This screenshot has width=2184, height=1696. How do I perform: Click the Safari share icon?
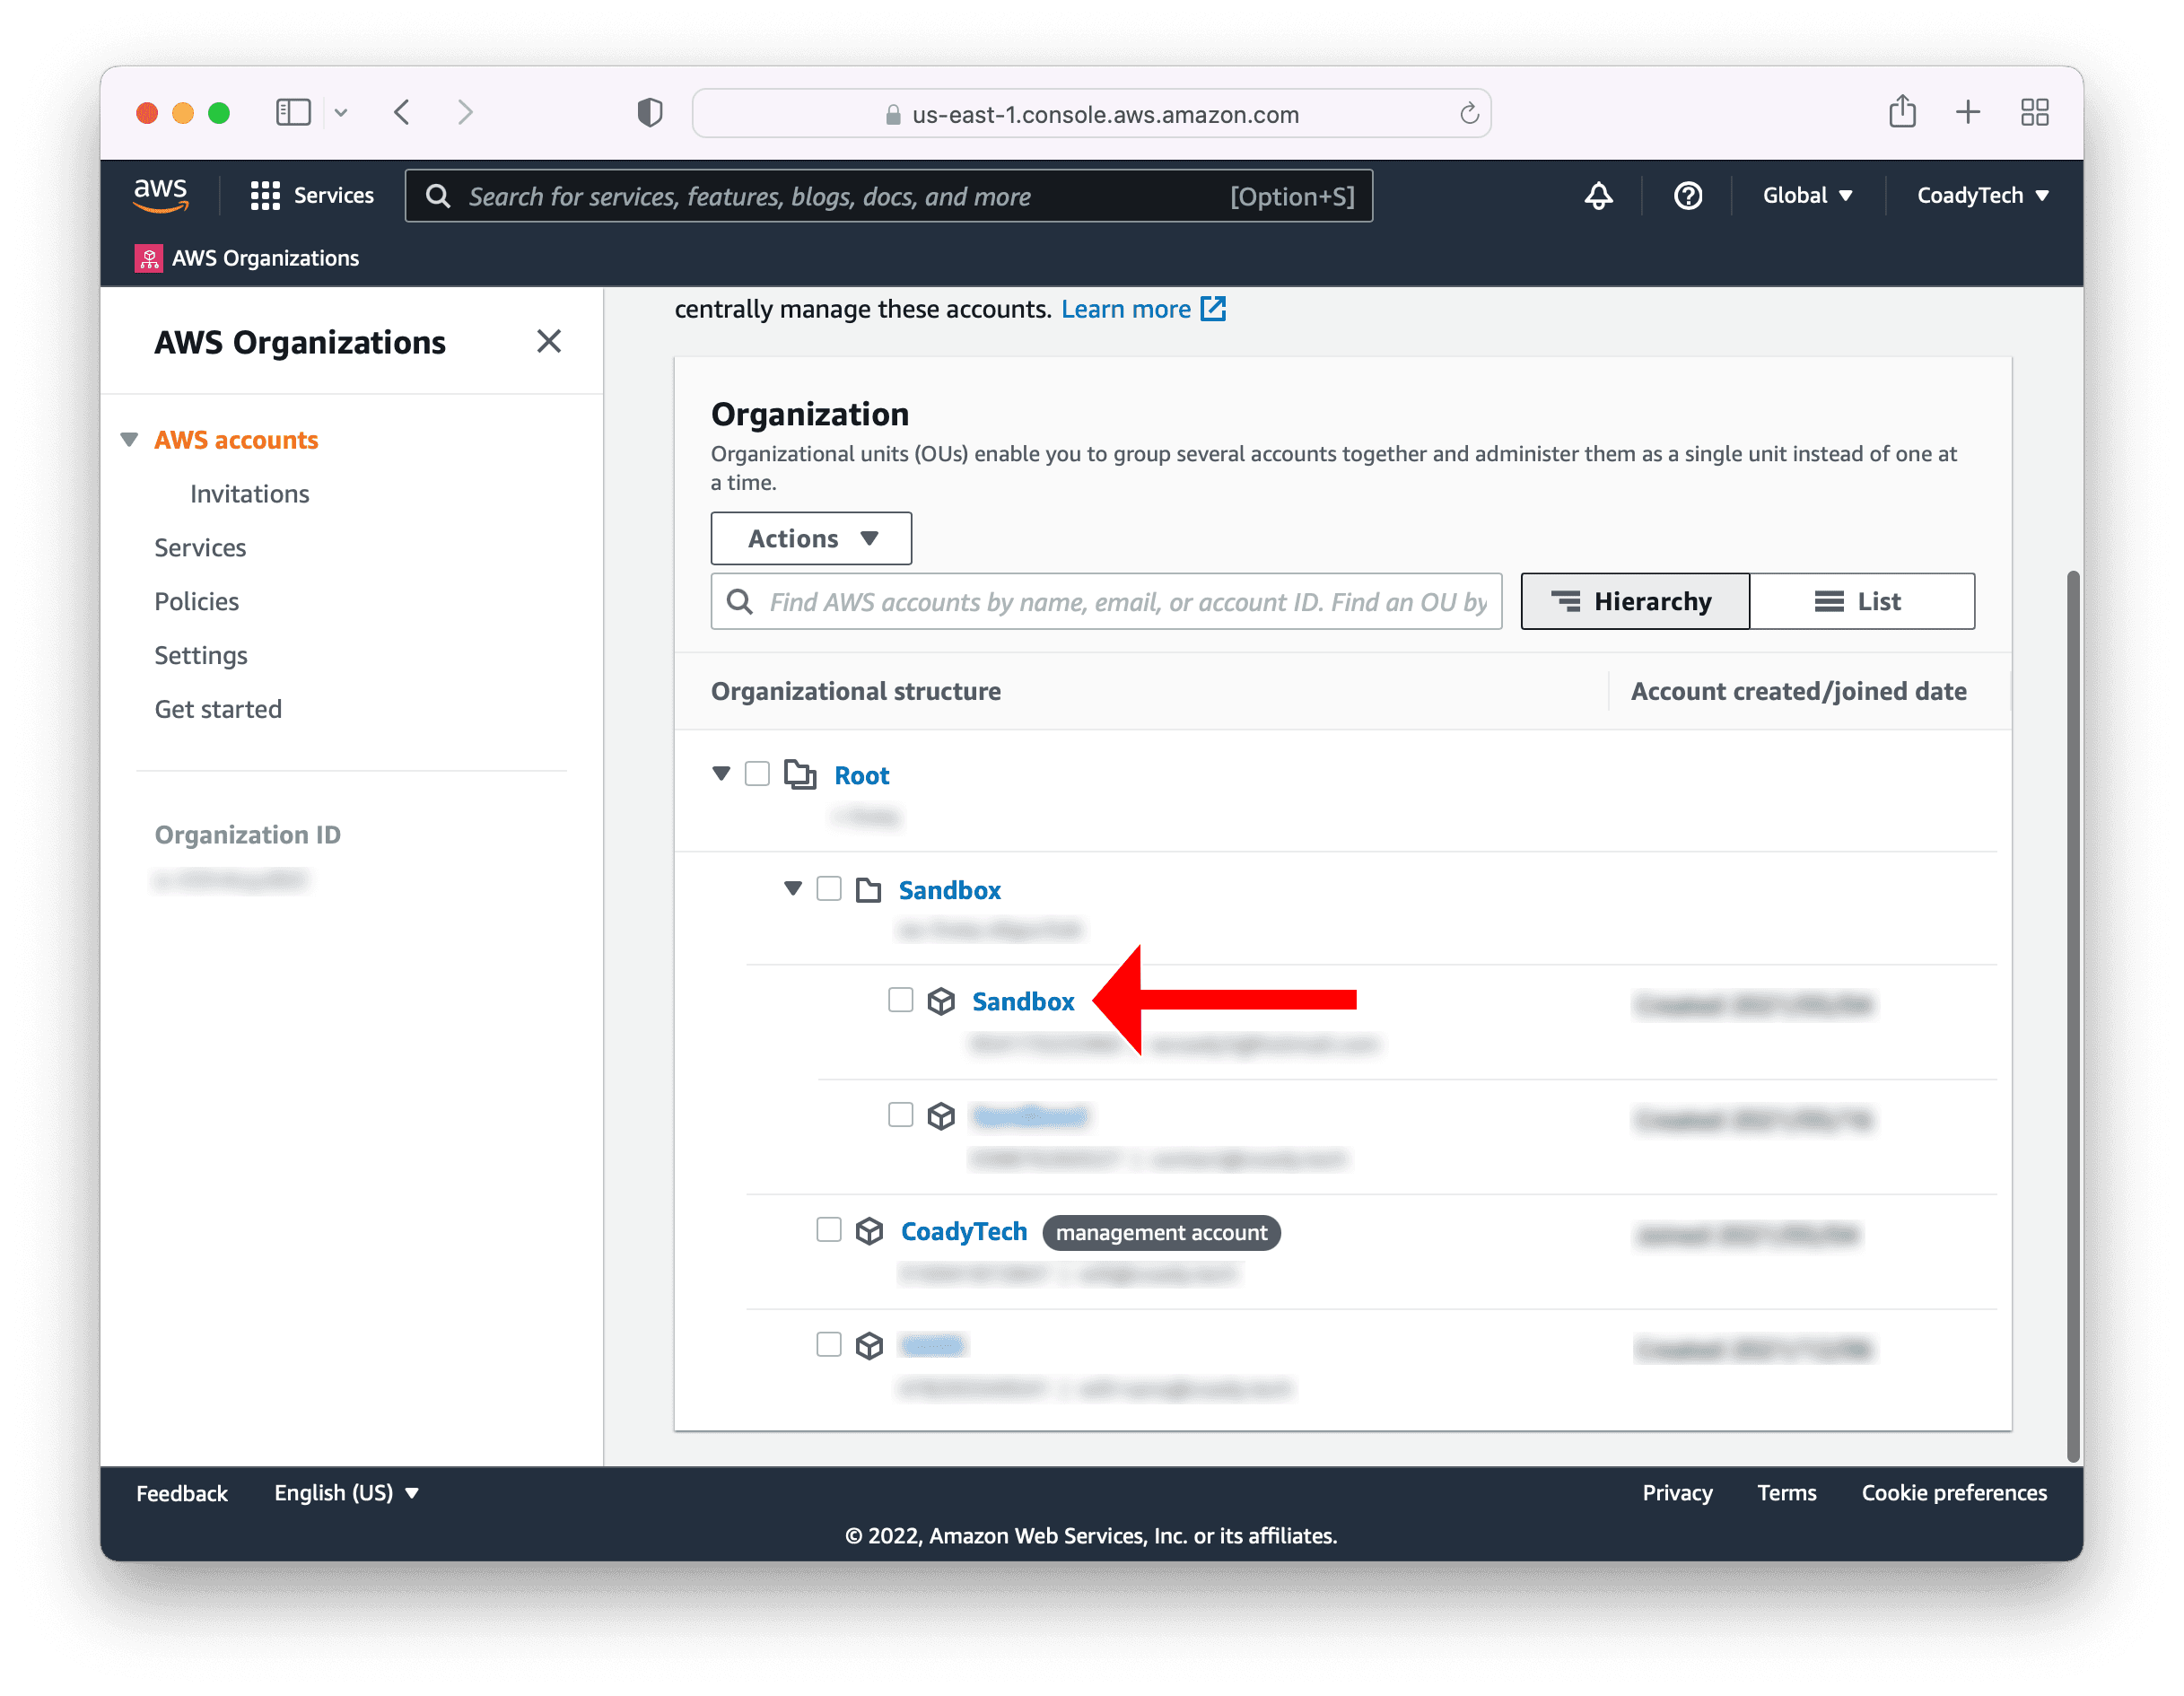pos(1902,112)
